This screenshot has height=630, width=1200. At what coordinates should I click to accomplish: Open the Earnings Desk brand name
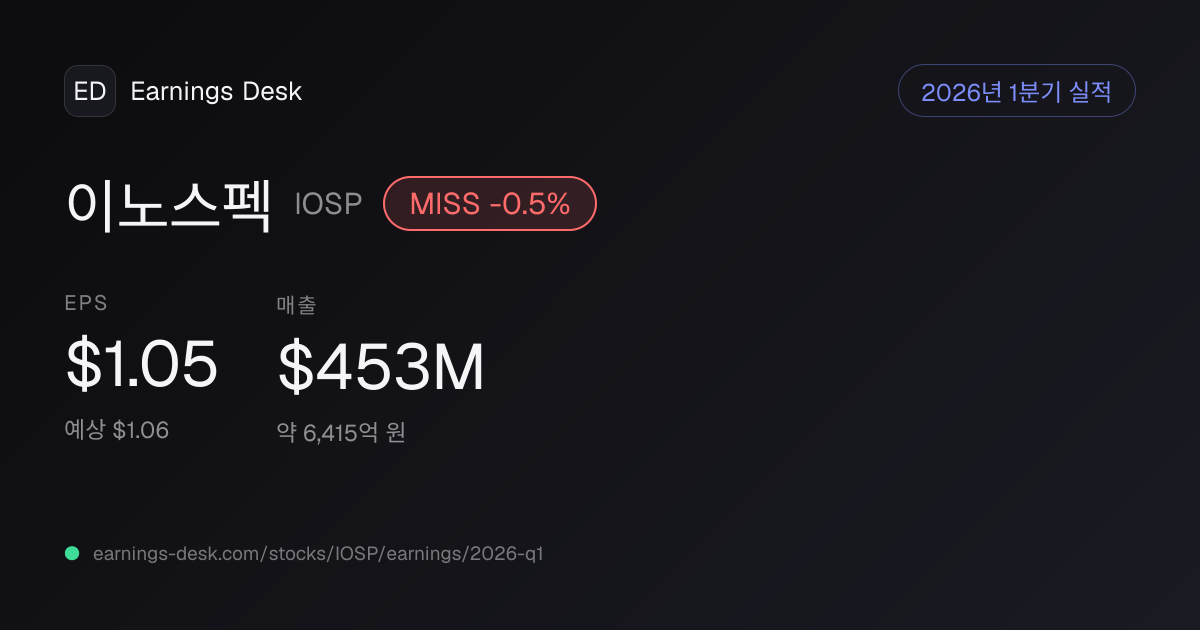point(216,91)
